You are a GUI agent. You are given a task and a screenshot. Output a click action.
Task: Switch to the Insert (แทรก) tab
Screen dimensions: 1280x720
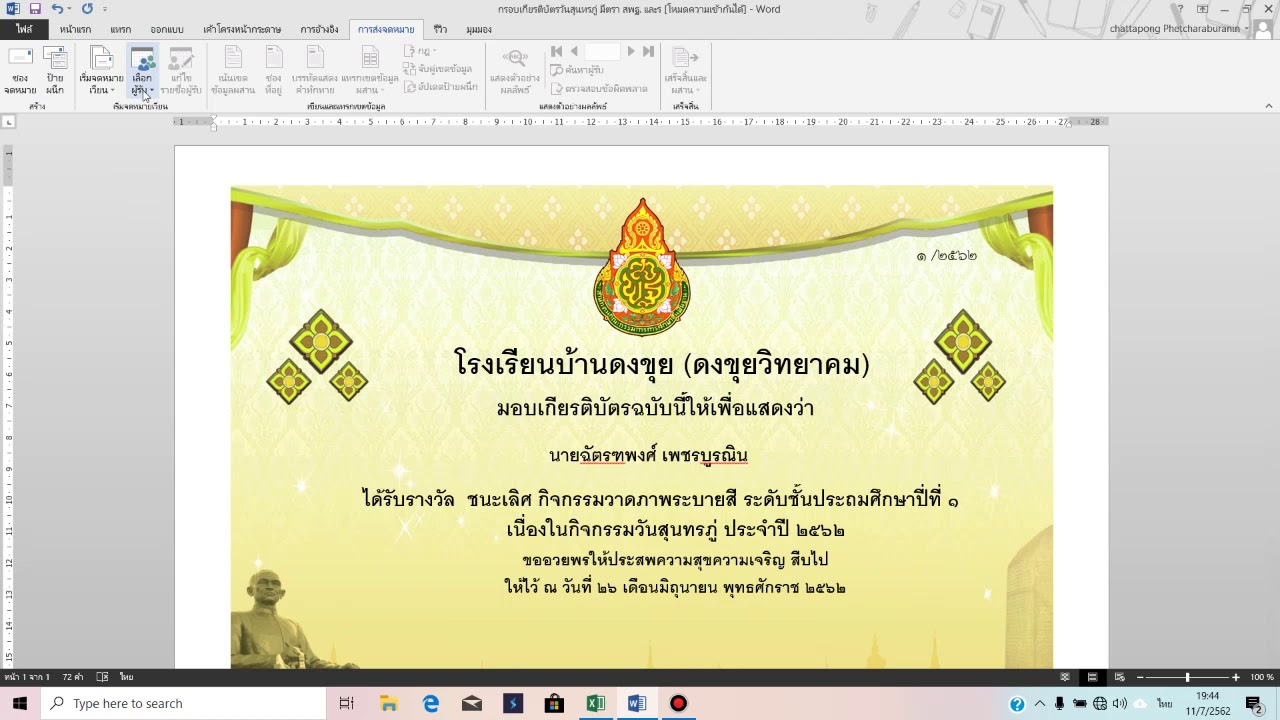point(121,30)
